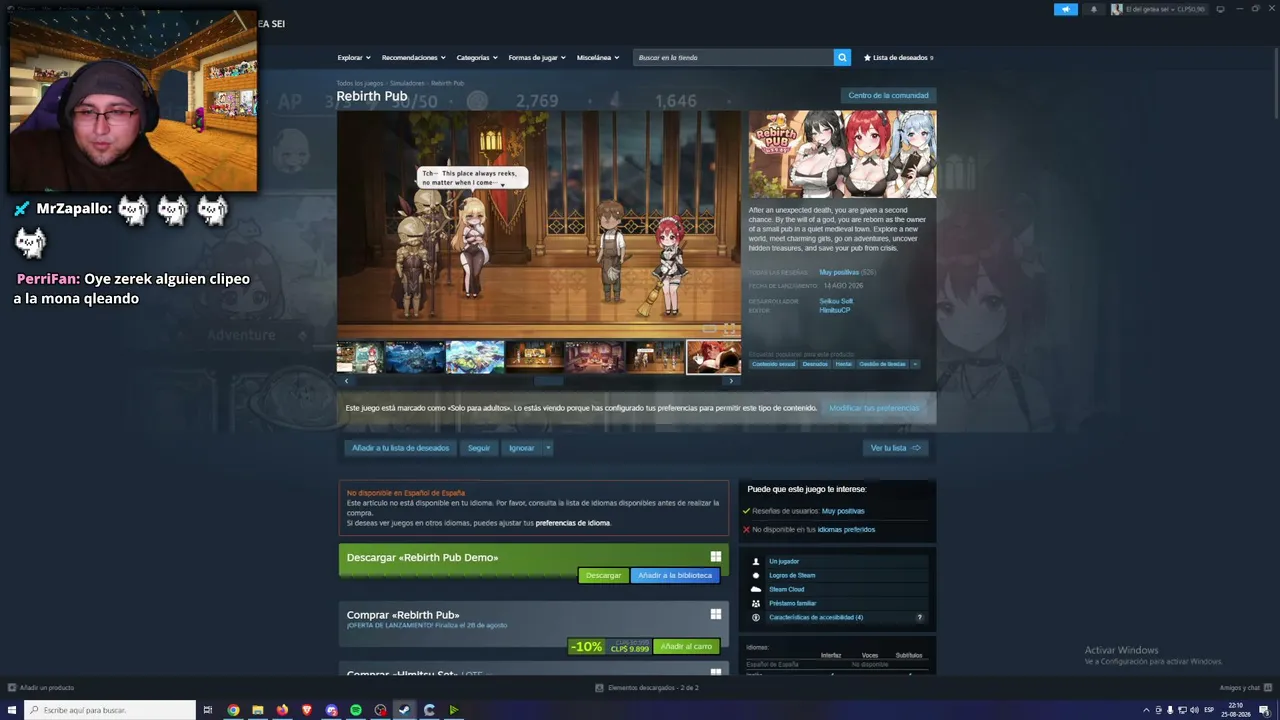
Task: Open the 'Muy positivas' reviews link in summary
Action: [839, 272]
